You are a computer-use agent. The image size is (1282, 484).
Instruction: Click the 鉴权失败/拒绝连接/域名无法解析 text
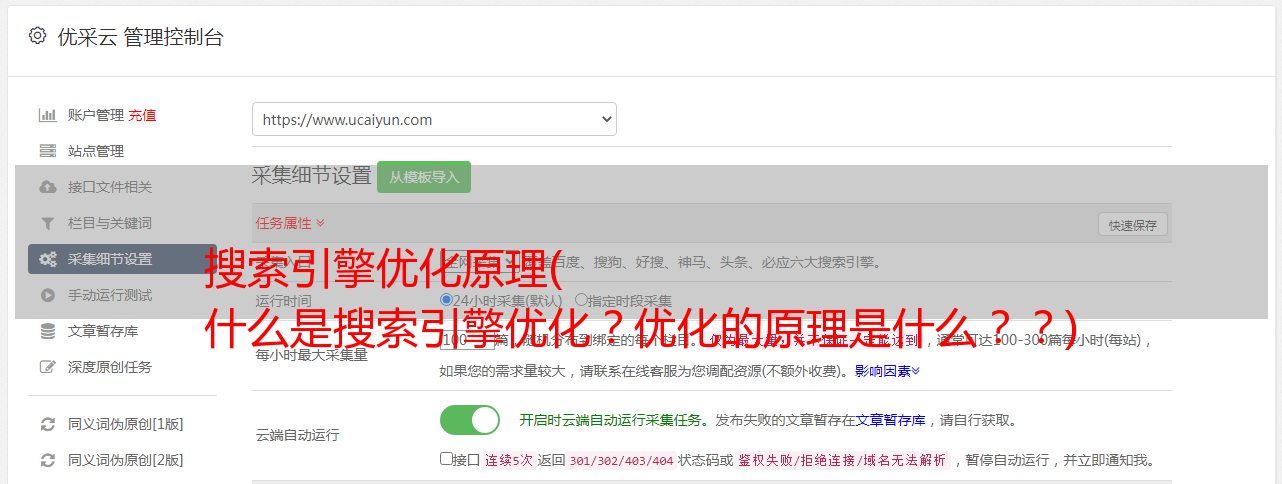click(x=842, y=461)
